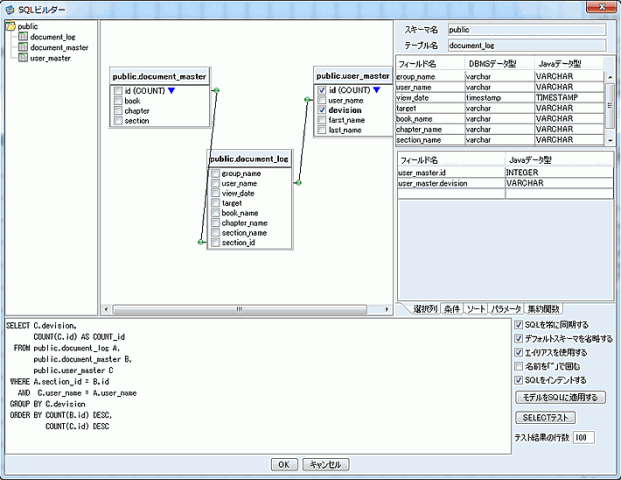Uncheck devision field in user_master table
621x480 pixels.
(322, 111)
